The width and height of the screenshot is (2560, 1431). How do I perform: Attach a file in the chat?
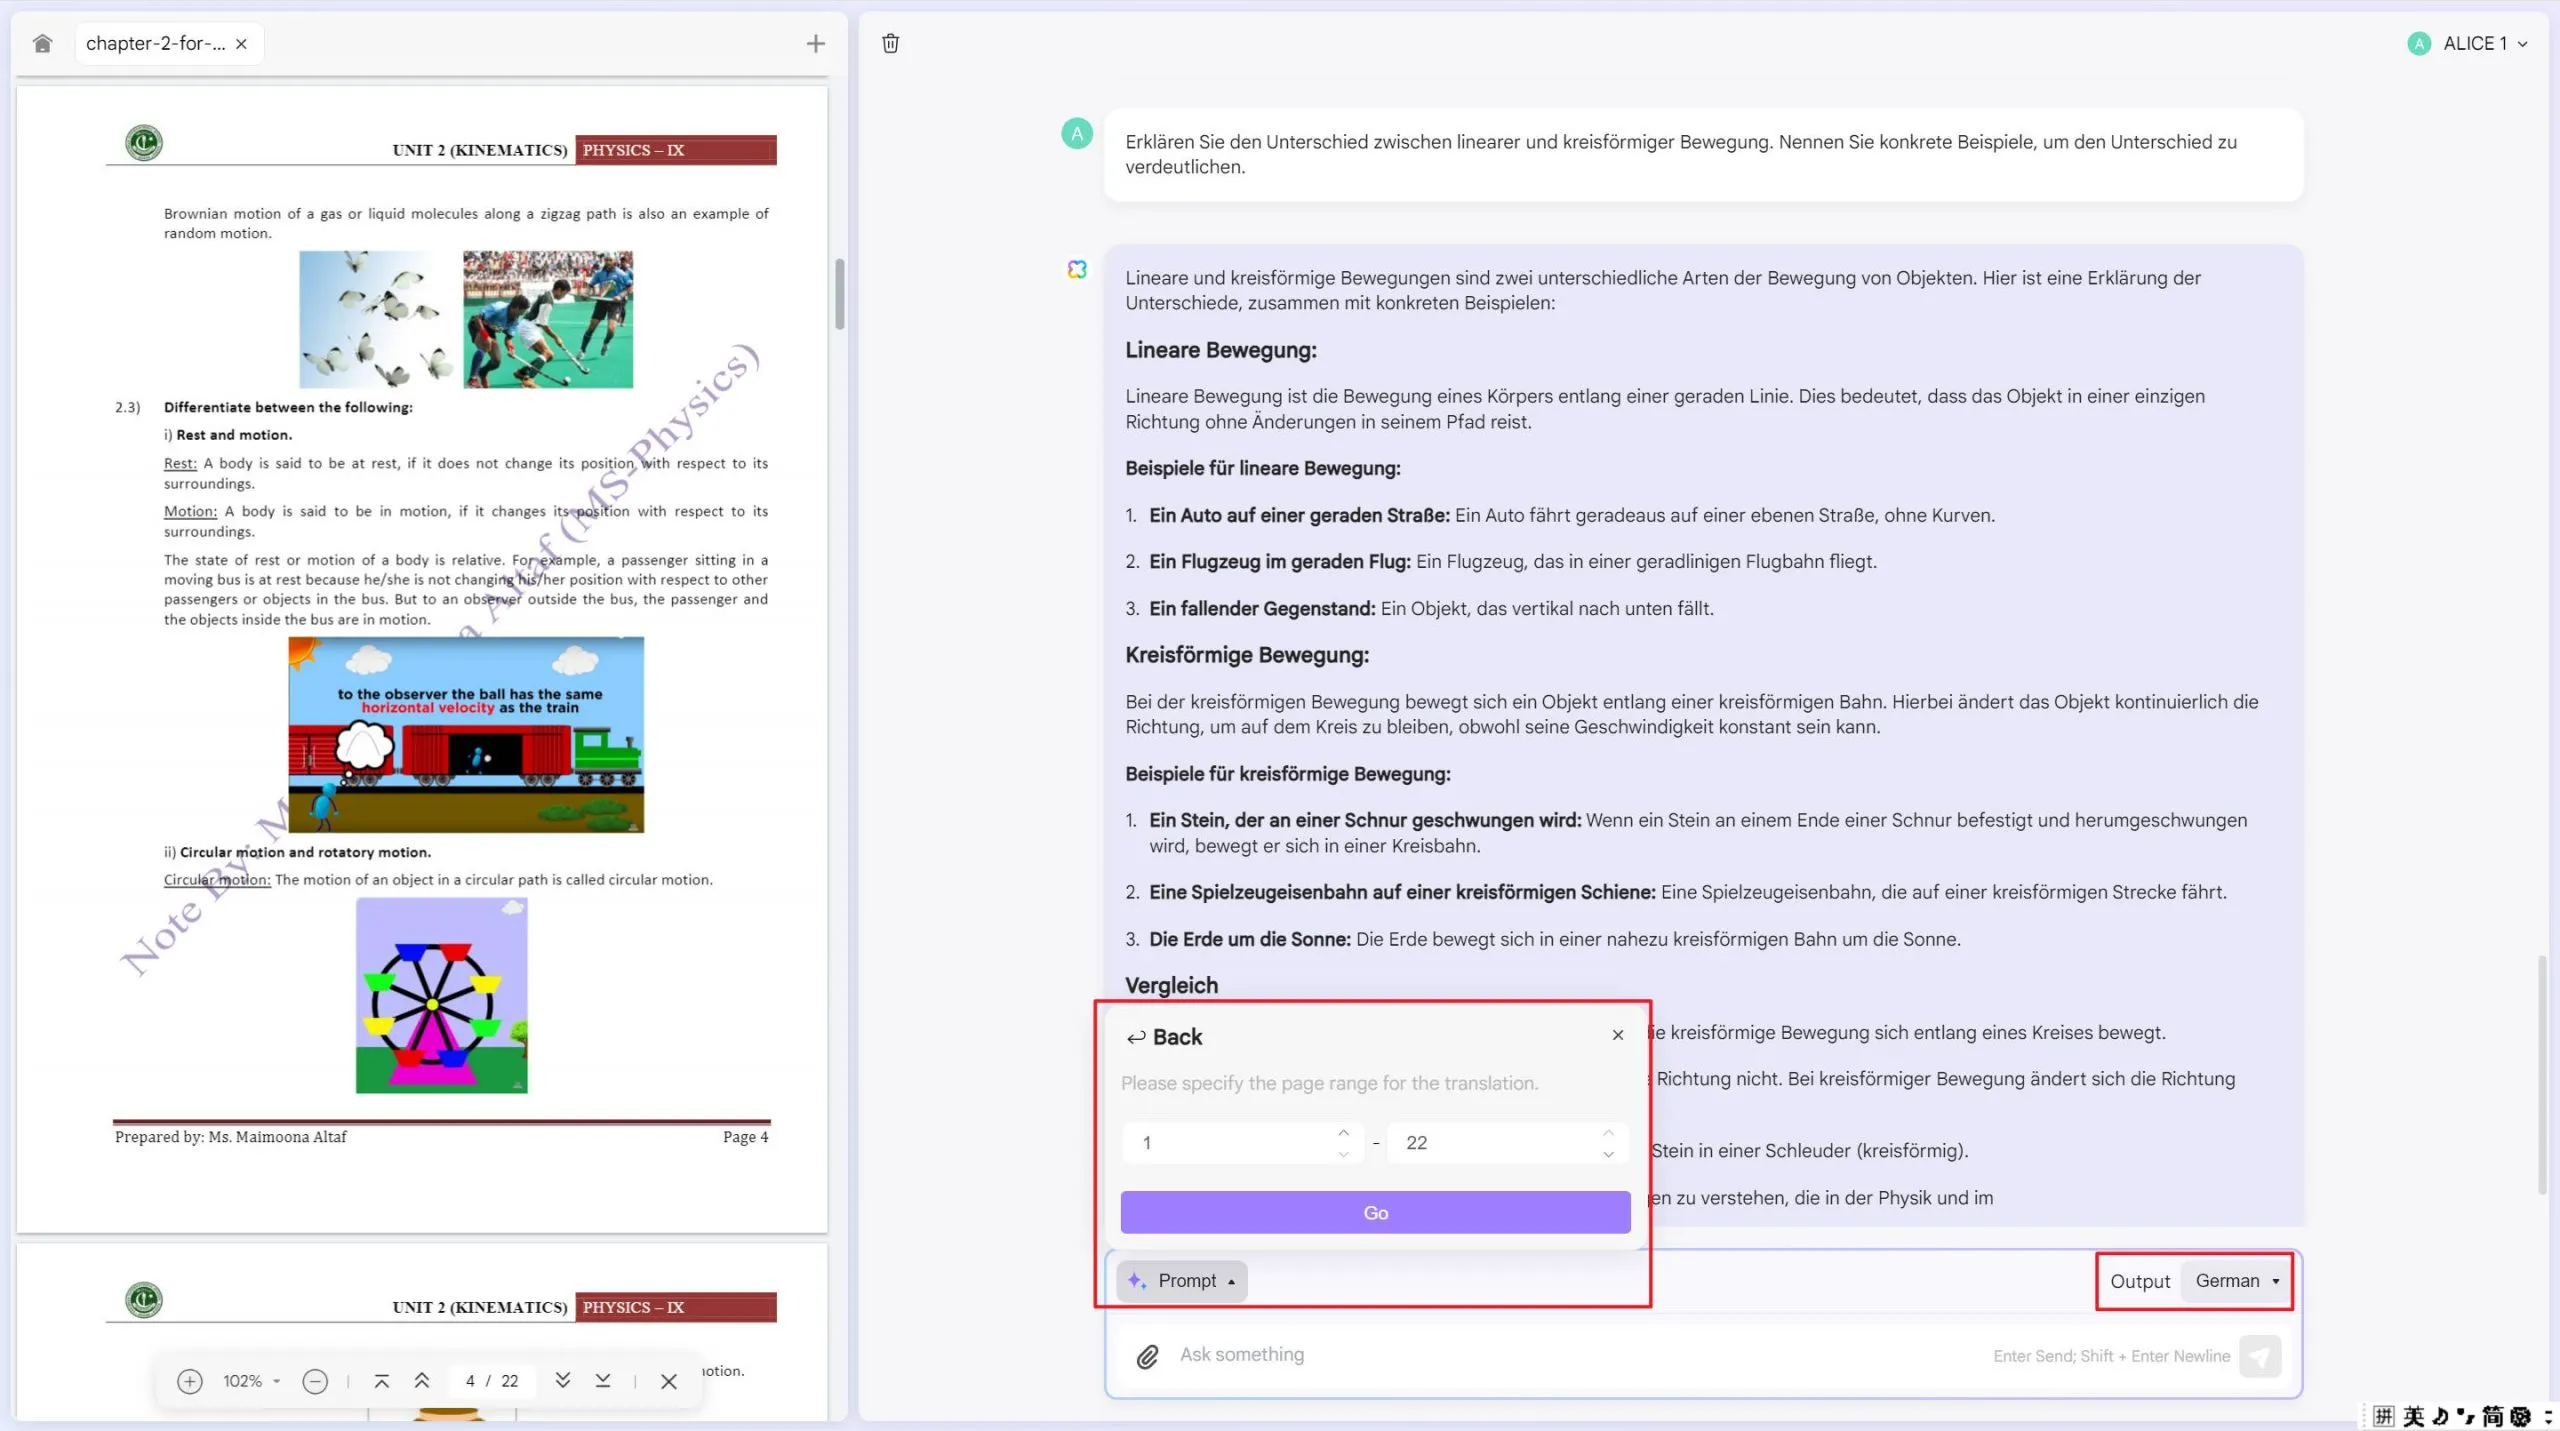coord(1148,1356)
